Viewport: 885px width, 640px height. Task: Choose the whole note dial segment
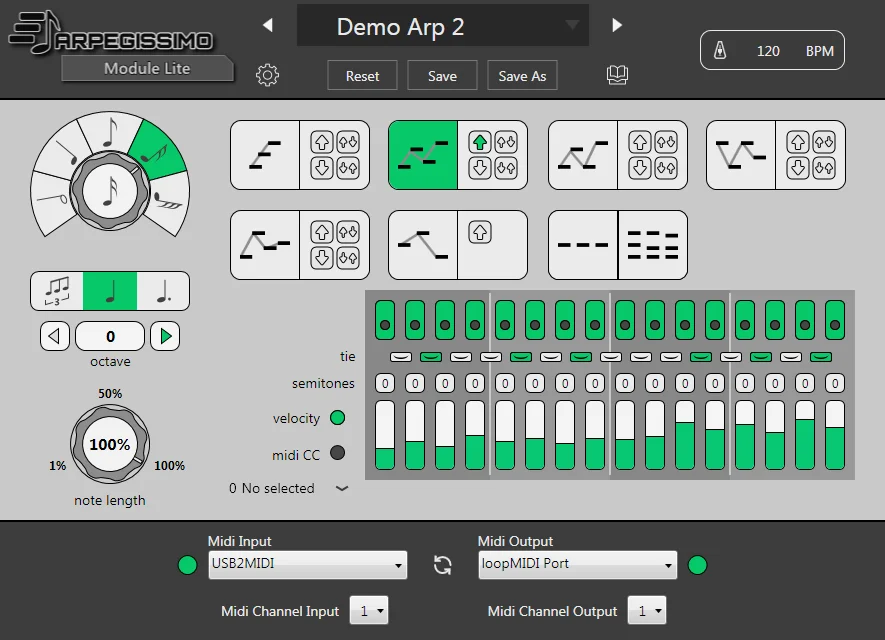click(x=52, y=199)
